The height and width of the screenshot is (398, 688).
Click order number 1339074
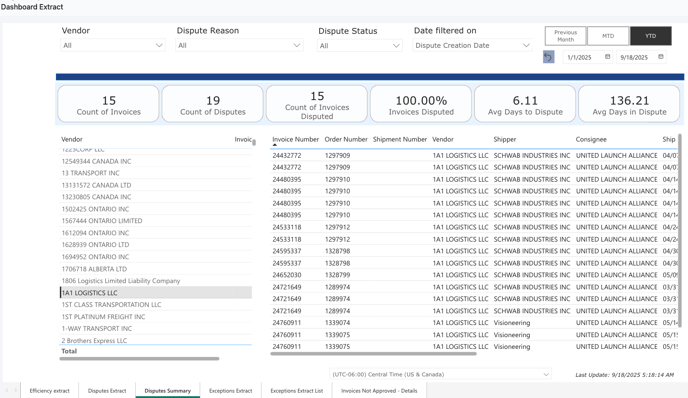pyautogui.click(x=337, y=323)
